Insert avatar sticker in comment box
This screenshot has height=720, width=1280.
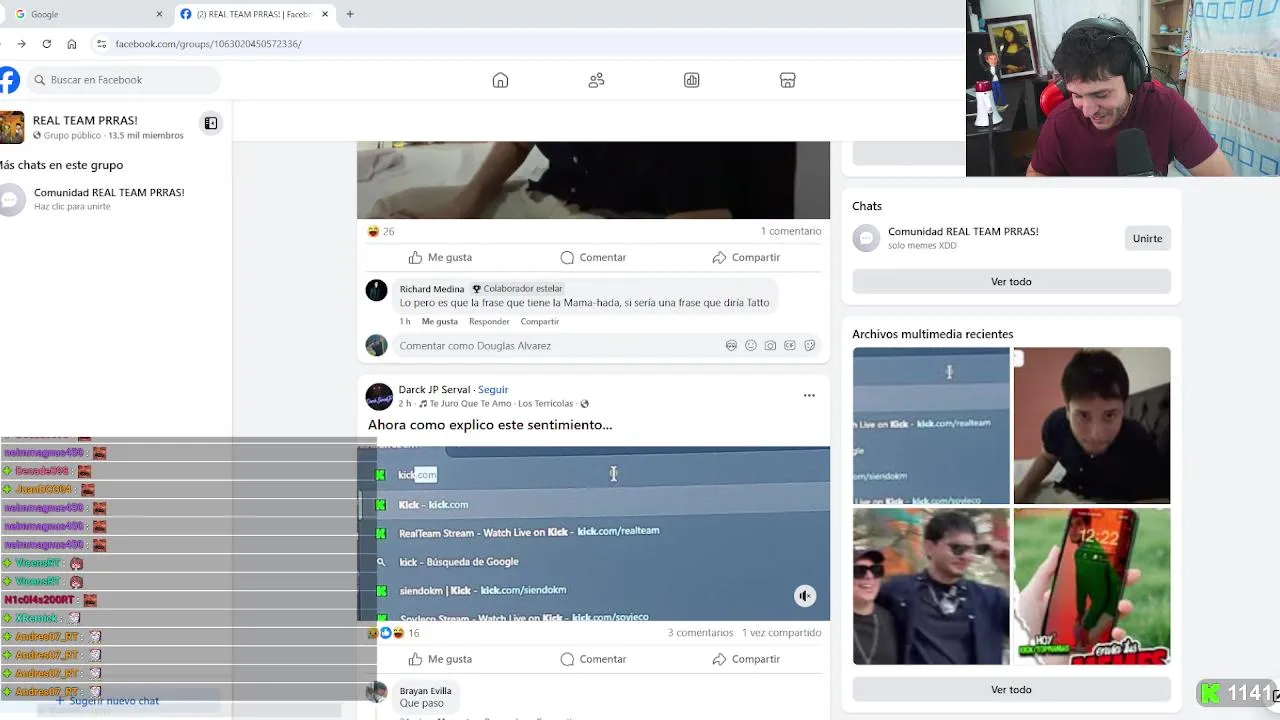pos(731,346)
